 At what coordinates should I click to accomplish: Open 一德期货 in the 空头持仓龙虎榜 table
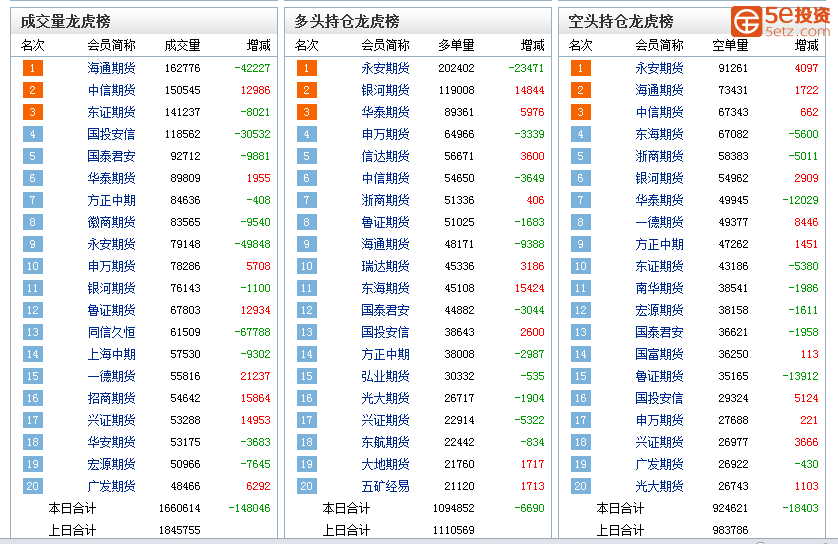point(659,222)
